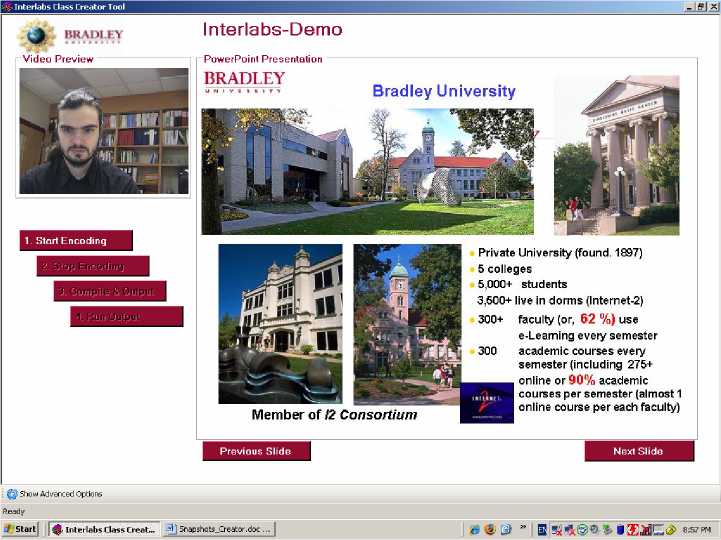Click the Interlabs-Demo title text
This screenshot has height=540, width=721.
[272, 29]
